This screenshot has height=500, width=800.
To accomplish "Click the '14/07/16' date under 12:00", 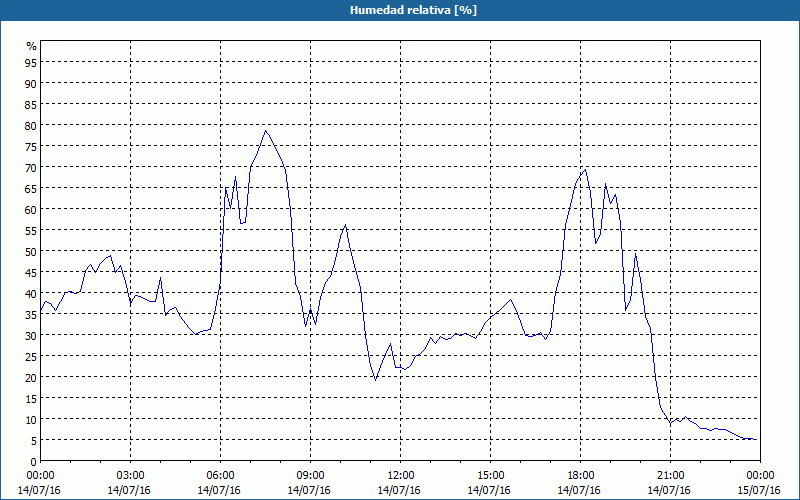I will pos(399,490).
